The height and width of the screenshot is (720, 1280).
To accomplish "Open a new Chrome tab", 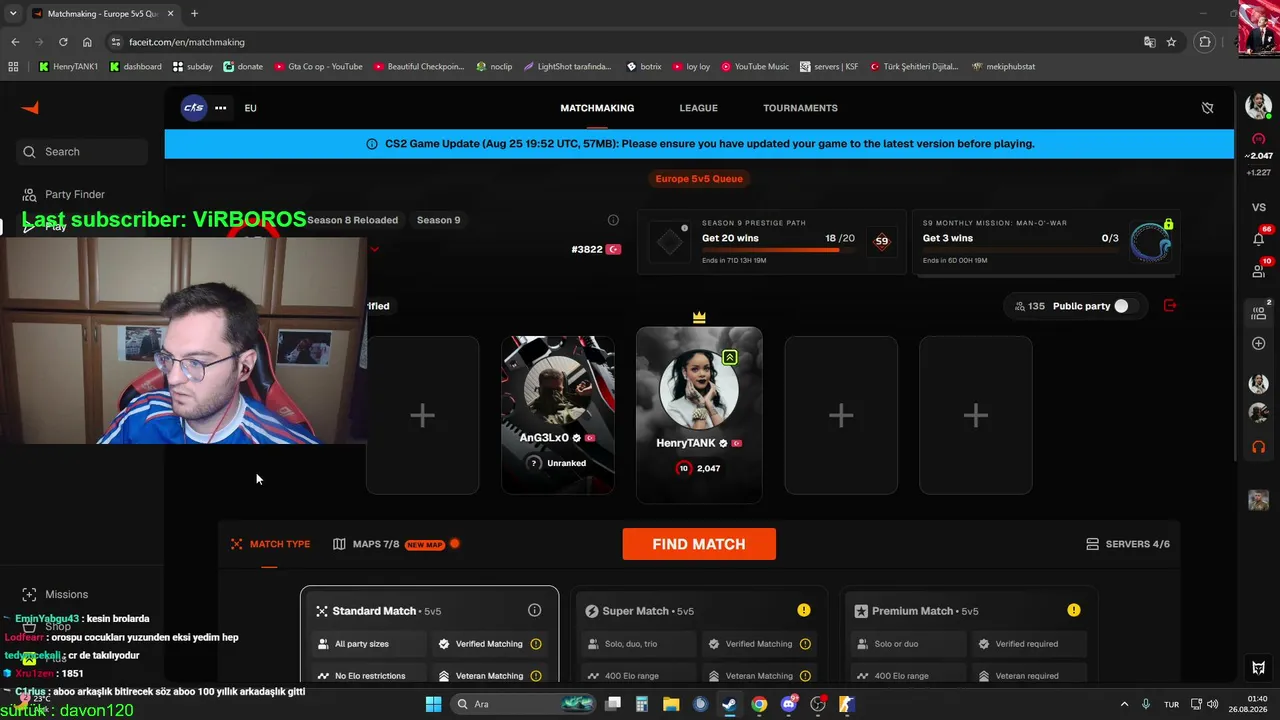I will click(194, 13).
